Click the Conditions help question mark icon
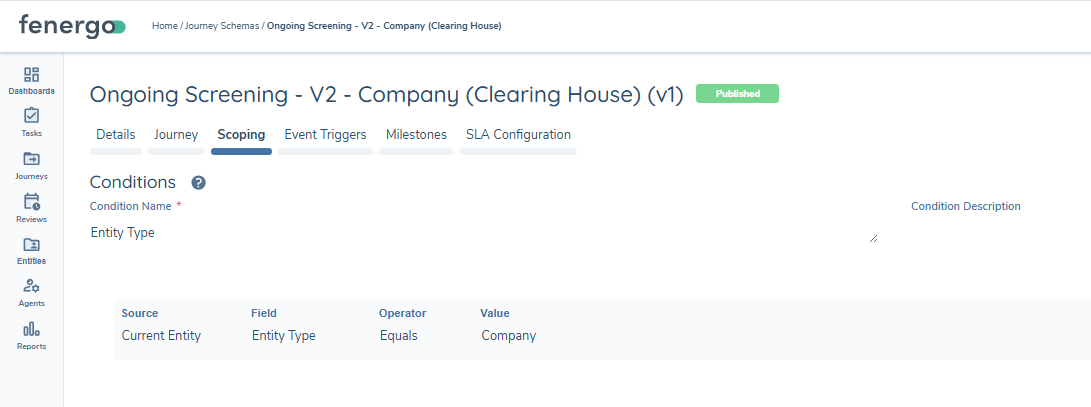The width and height of the screenshot is (1091, 407). click(x=198, y=183)
